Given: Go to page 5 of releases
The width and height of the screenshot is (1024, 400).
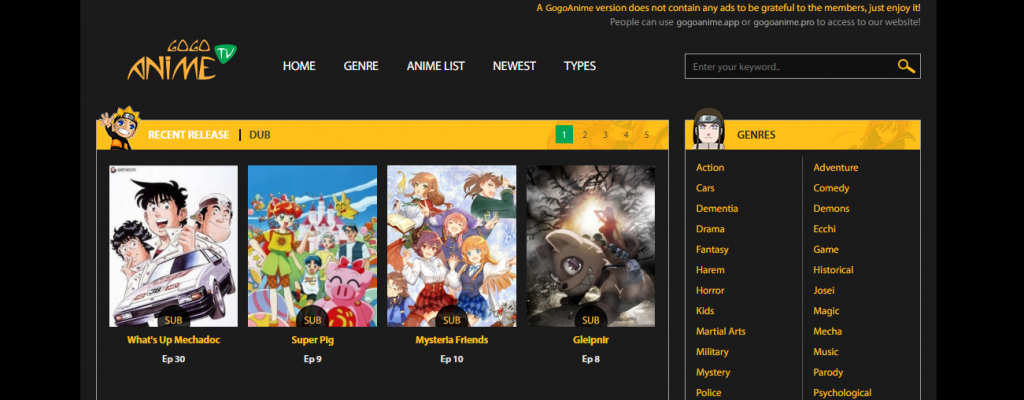Looking at the screenshot, I should pyautogui.click(x=647, y=135).
